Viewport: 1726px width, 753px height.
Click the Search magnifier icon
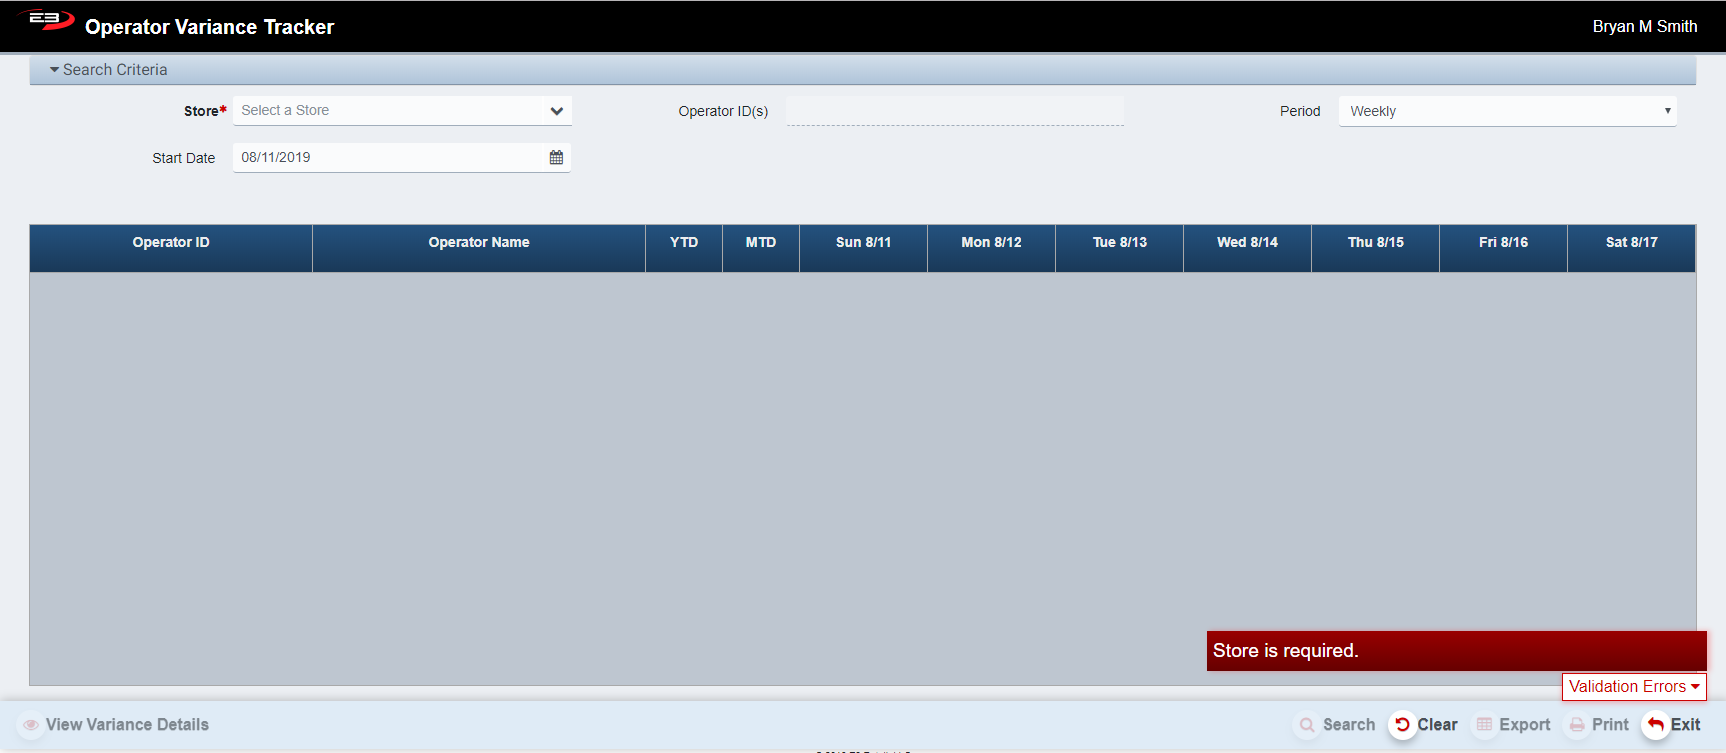[x=1307, y=725]
